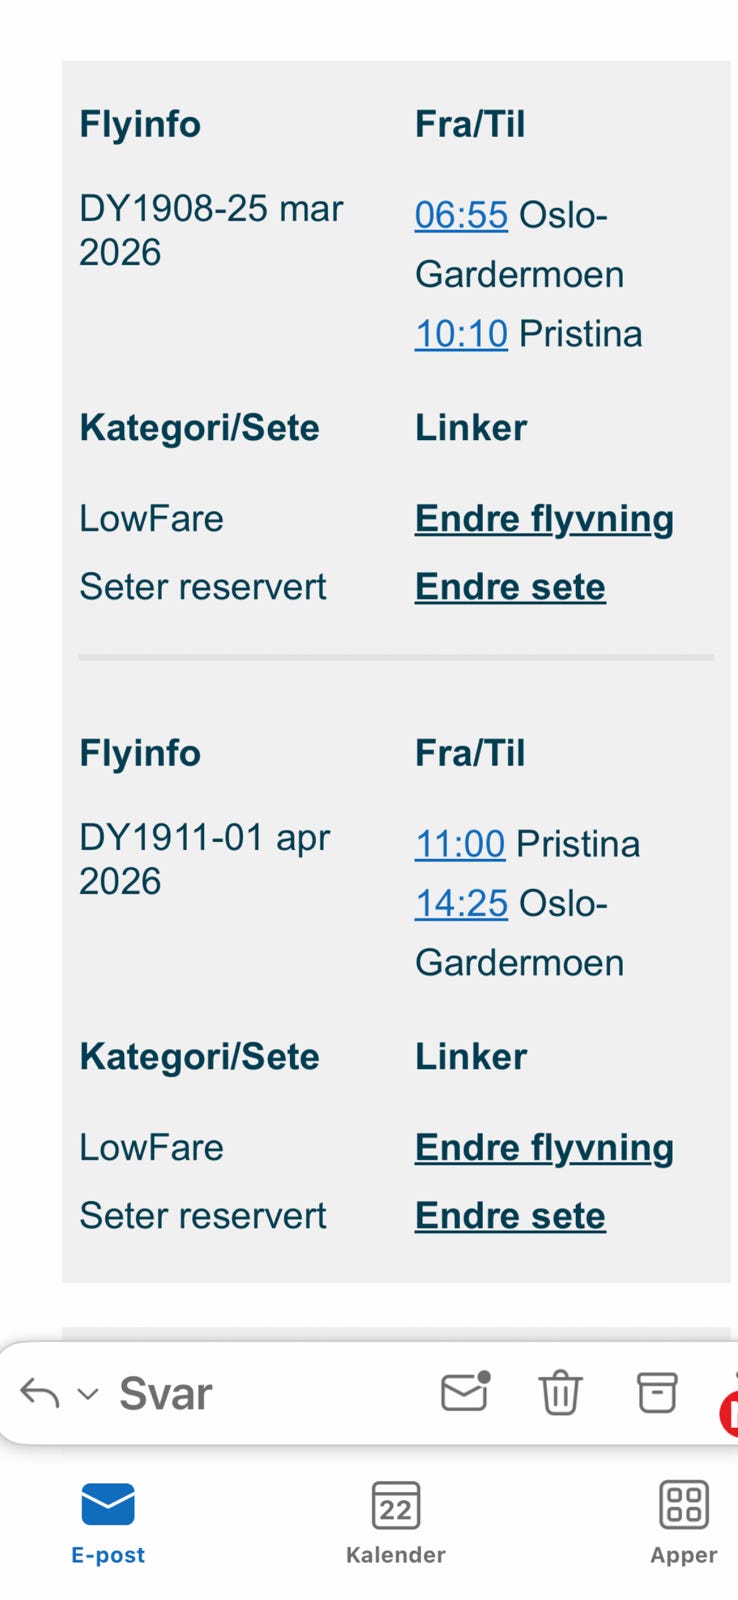Open the Apper tab
The width and height of the screenshot is (738, 1600).
click(684, 1524)
